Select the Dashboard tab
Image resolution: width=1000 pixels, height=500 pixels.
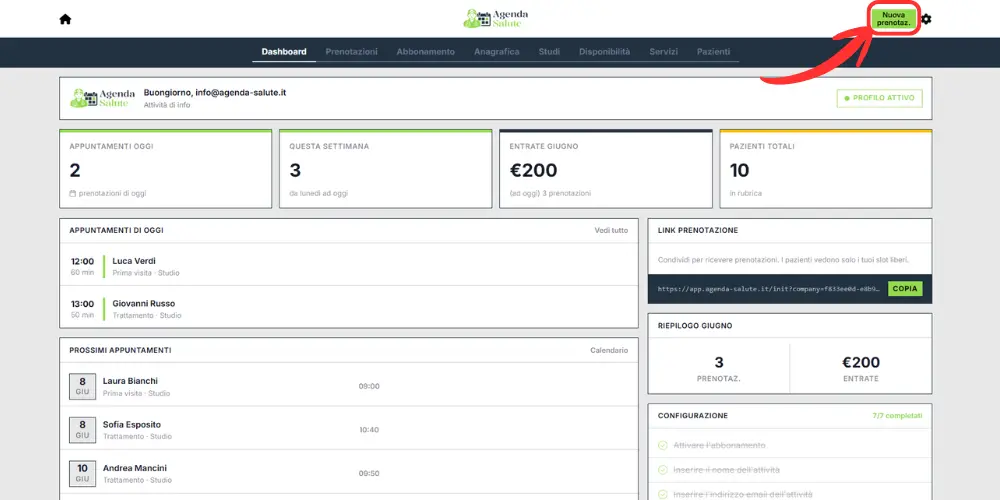(x=284, y=52)
